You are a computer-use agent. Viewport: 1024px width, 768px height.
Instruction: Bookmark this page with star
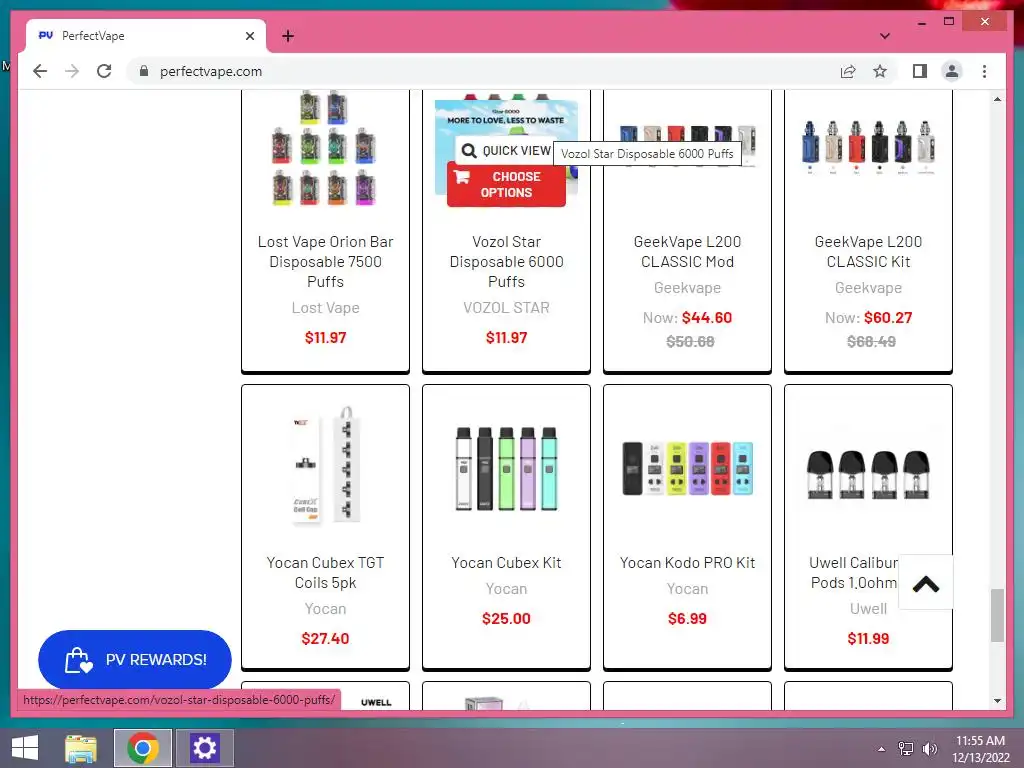click(x=880, y=71)
